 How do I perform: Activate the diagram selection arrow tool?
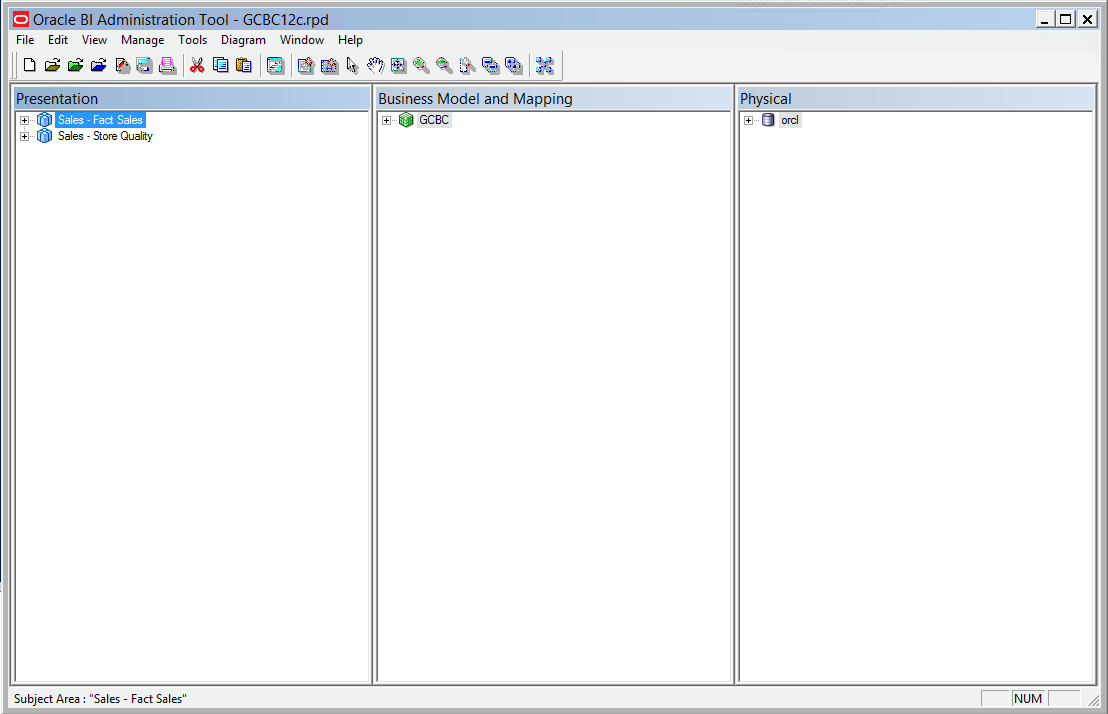pos(352,65)
